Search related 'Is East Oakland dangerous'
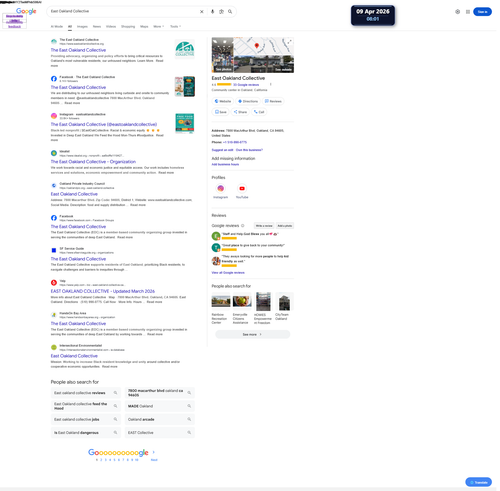The image size is (500, 491). point(86,433)
